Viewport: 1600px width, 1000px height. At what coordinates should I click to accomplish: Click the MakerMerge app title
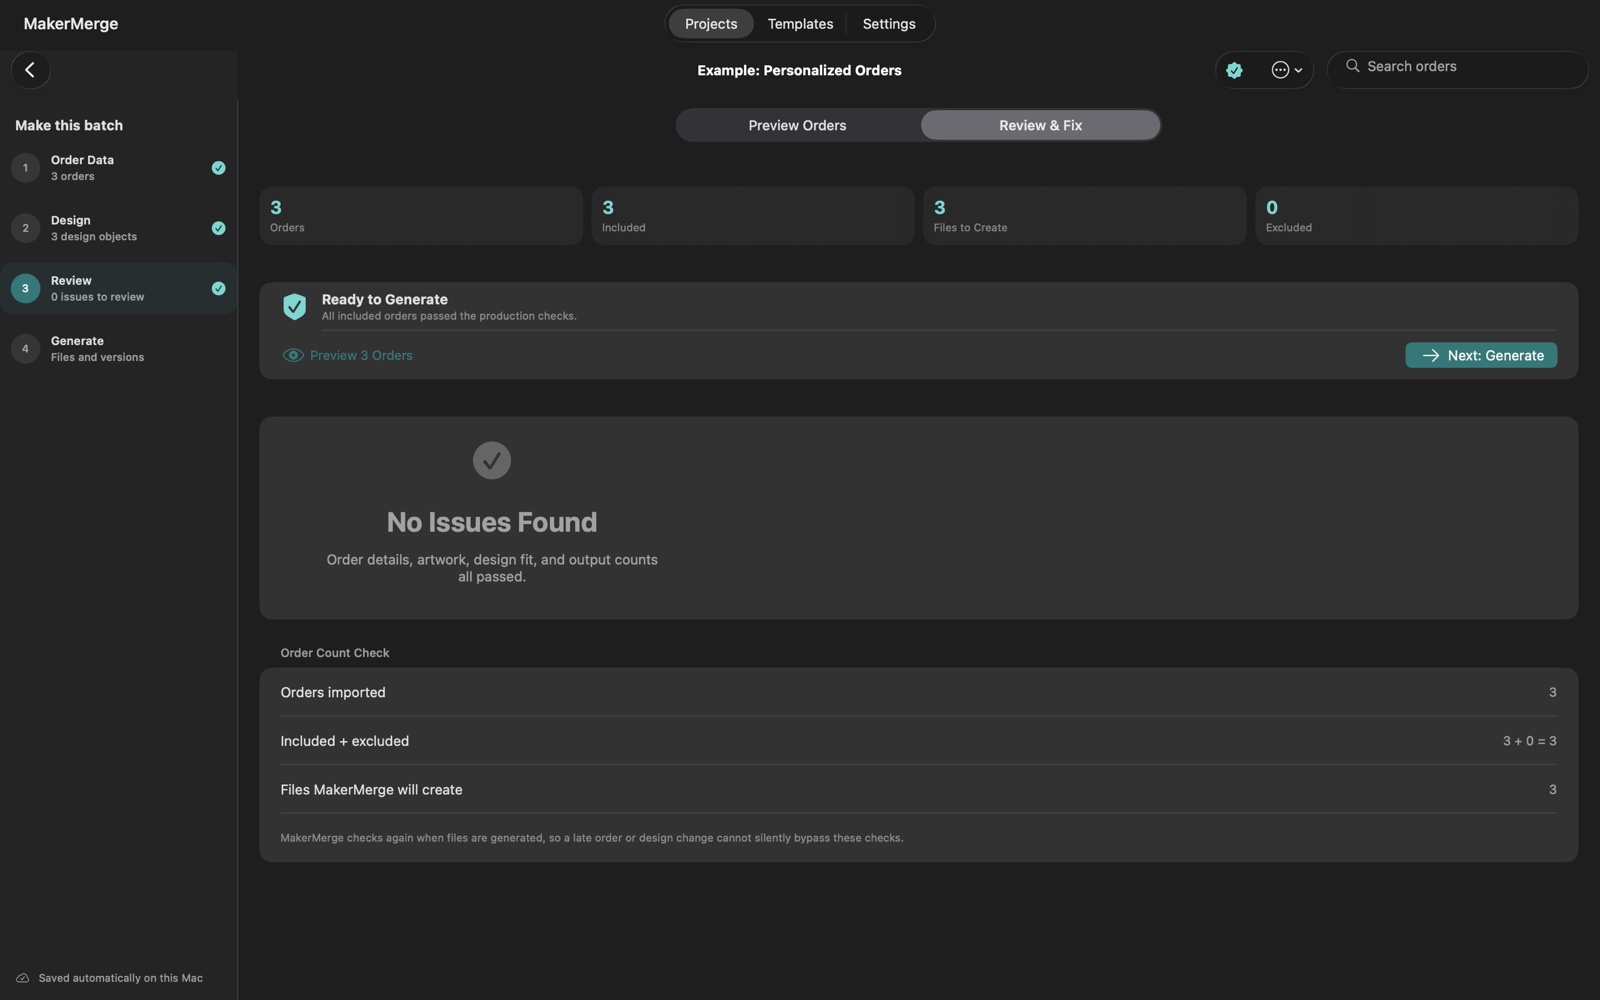(71, 24)
